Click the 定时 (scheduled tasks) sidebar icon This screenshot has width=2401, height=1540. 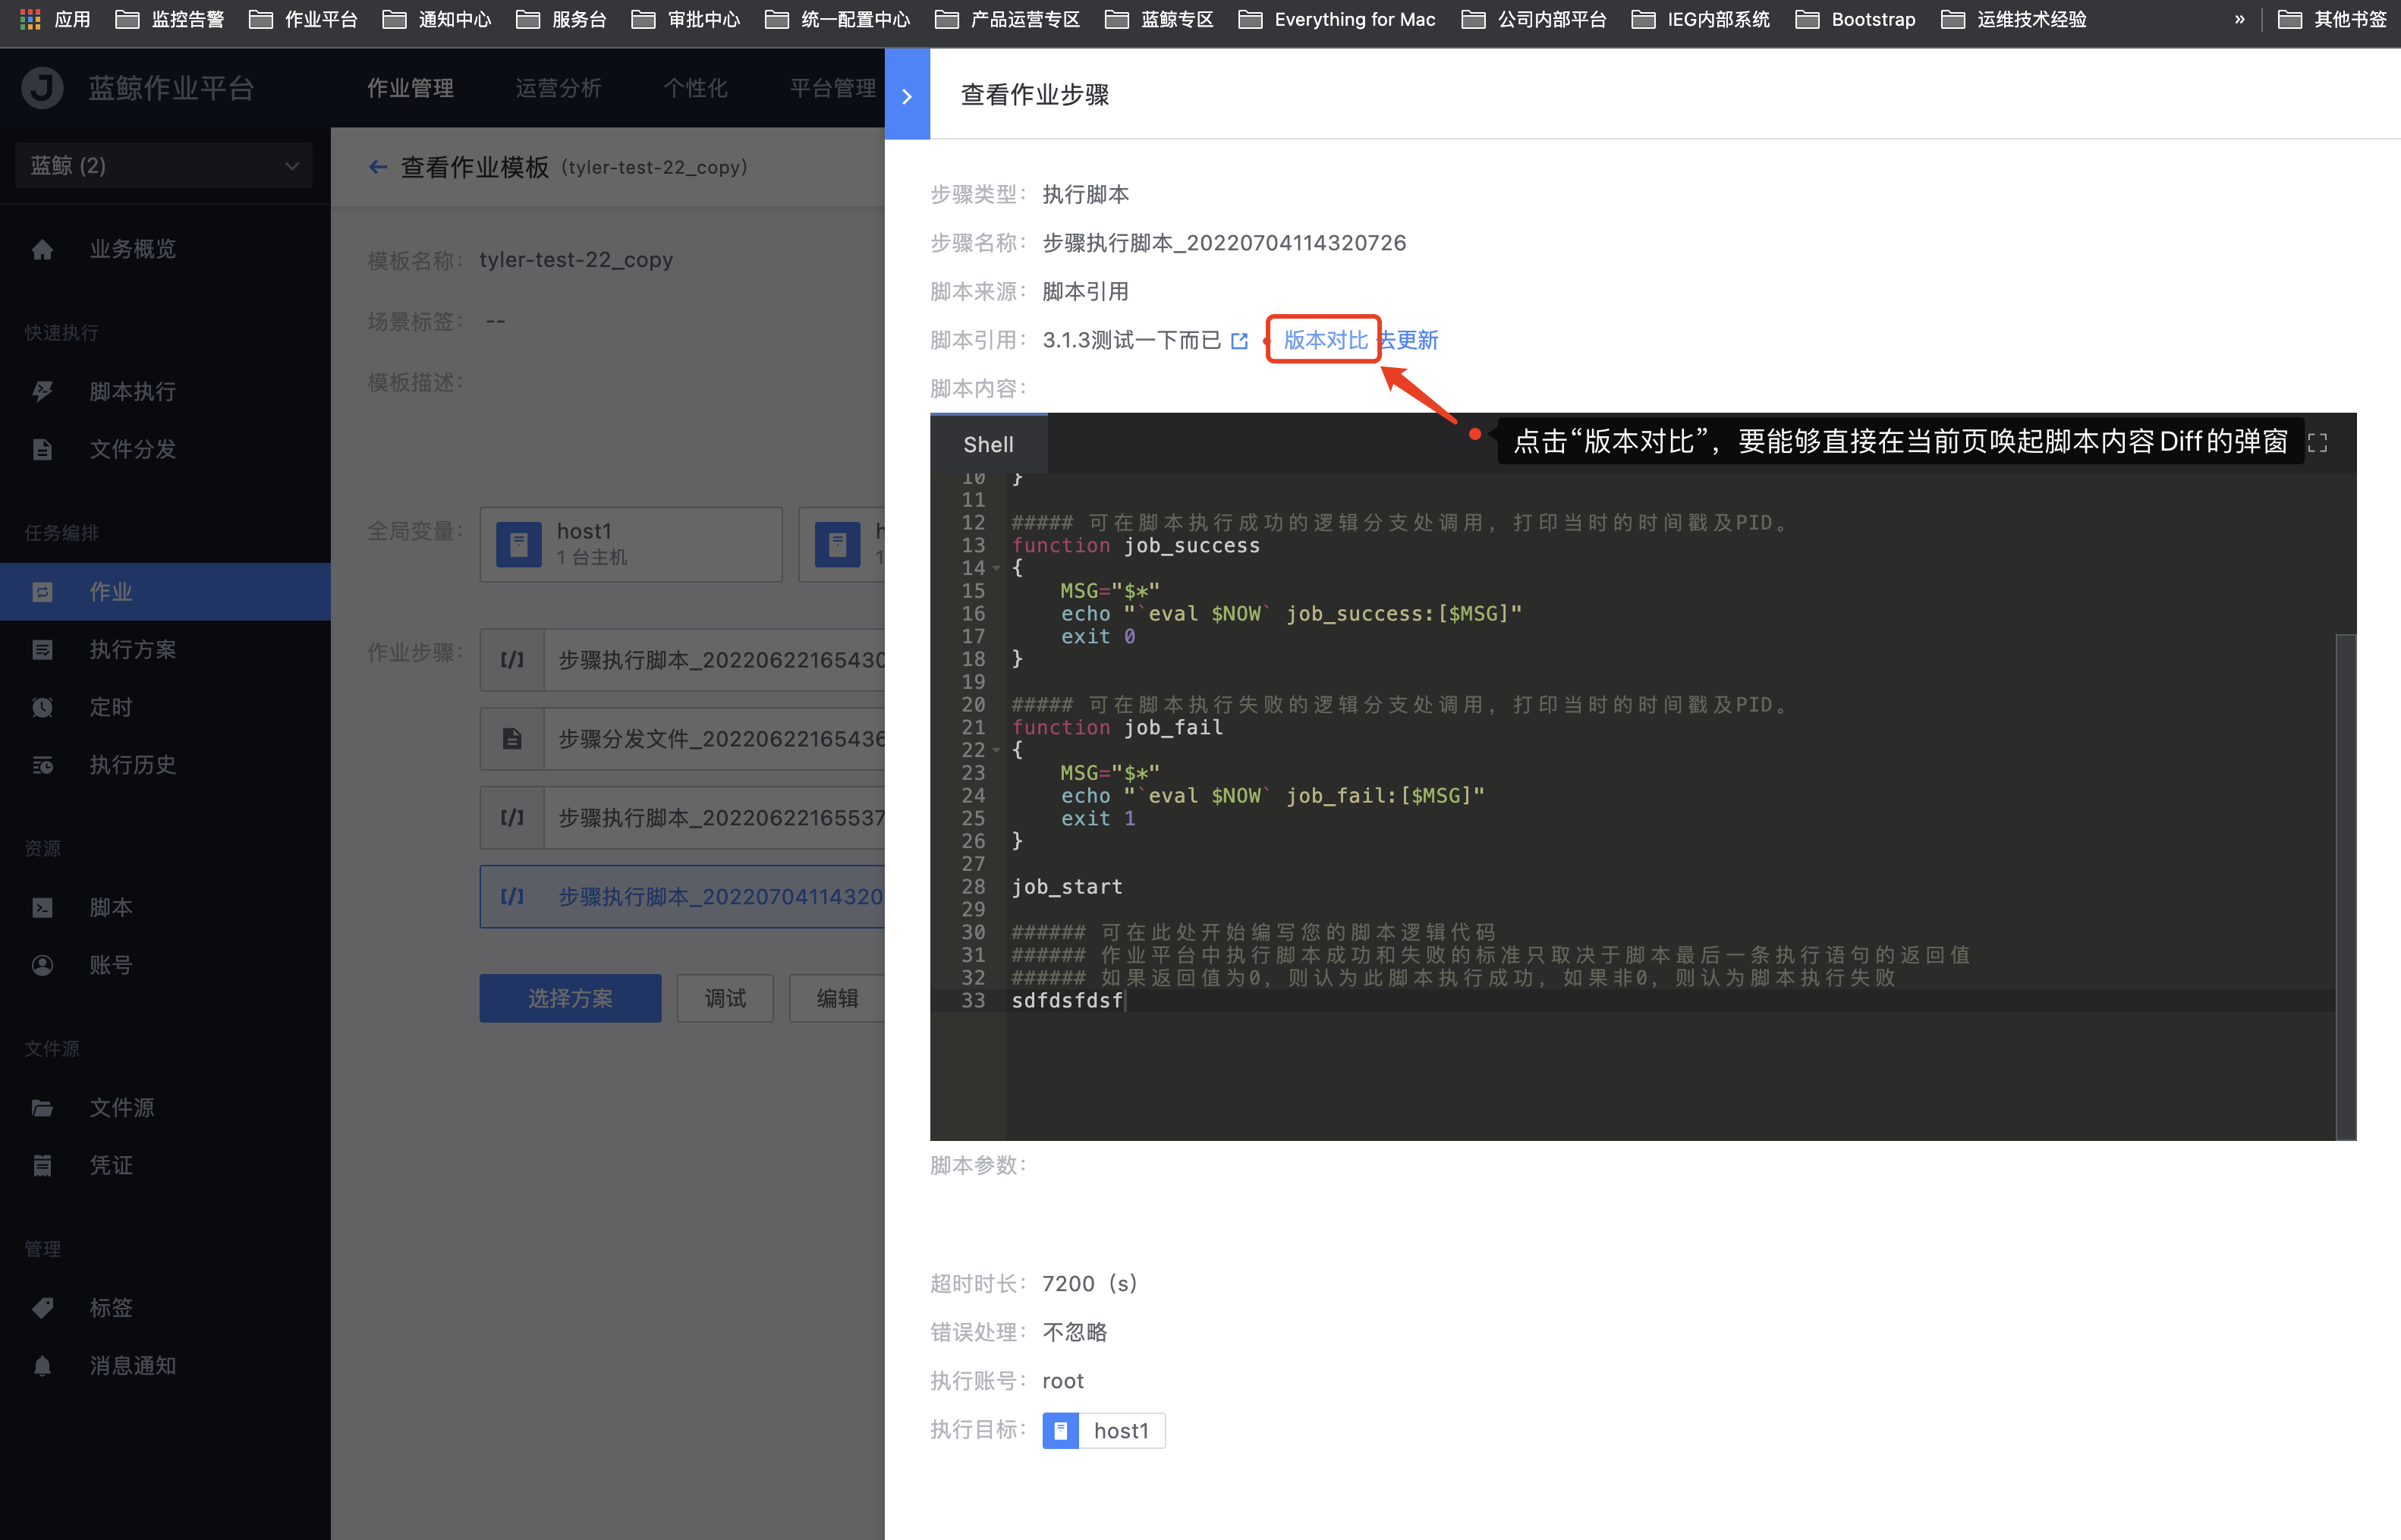click(42, 707)
